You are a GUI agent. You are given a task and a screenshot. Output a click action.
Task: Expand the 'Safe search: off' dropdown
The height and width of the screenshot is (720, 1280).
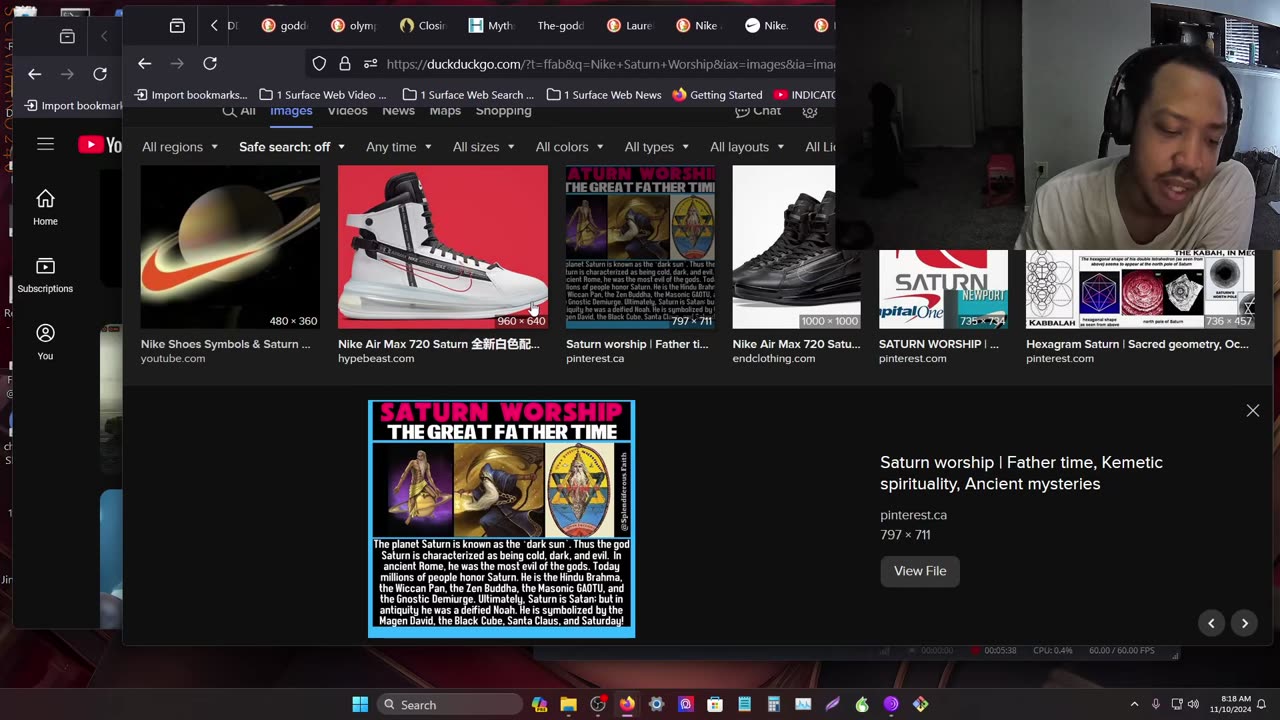pos(292,147)
